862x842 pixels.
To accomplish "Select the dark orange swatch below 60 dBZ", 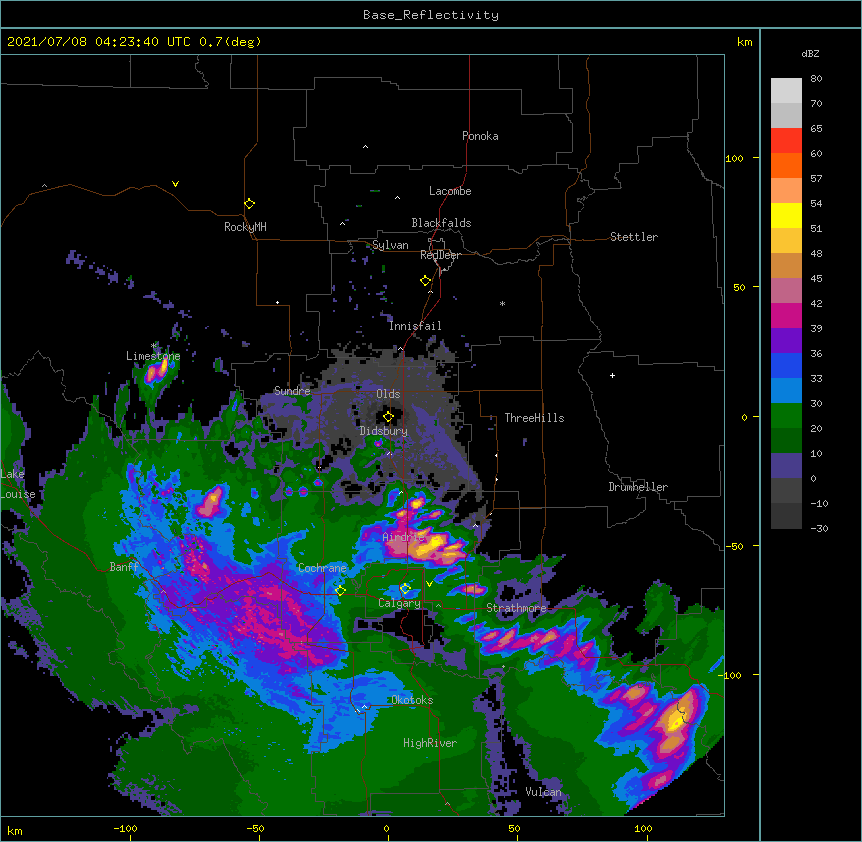I will click(x=786, y=165).
